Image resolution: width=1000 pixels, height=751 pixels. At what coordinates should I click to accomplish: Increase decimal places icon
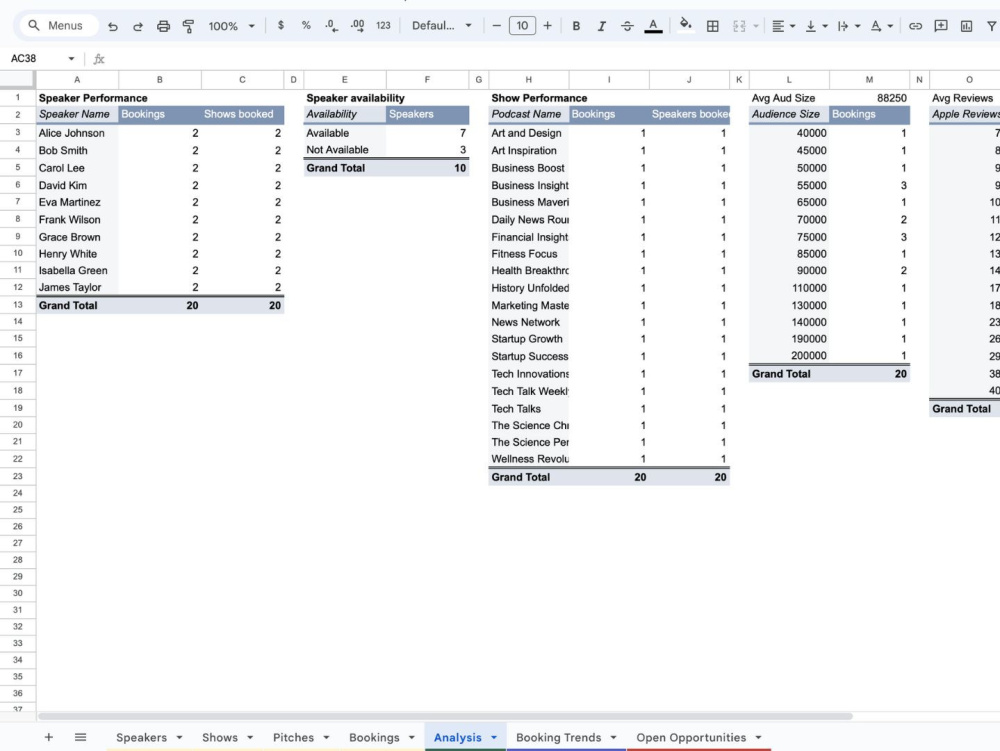tap(357, 26)
